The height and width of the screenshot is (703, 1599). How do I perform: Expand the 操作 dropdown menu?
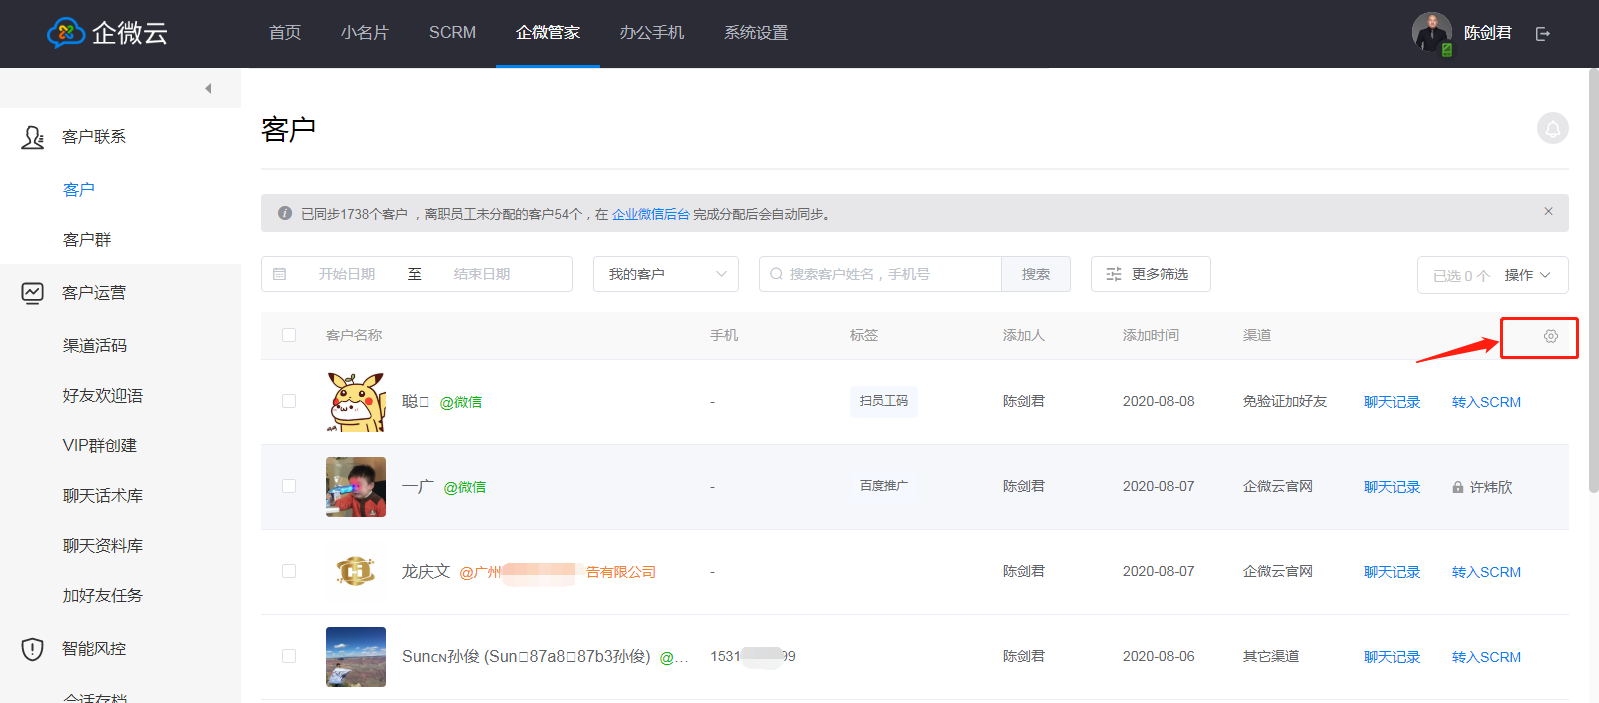pyautogui.click(x=1527, y=275)
